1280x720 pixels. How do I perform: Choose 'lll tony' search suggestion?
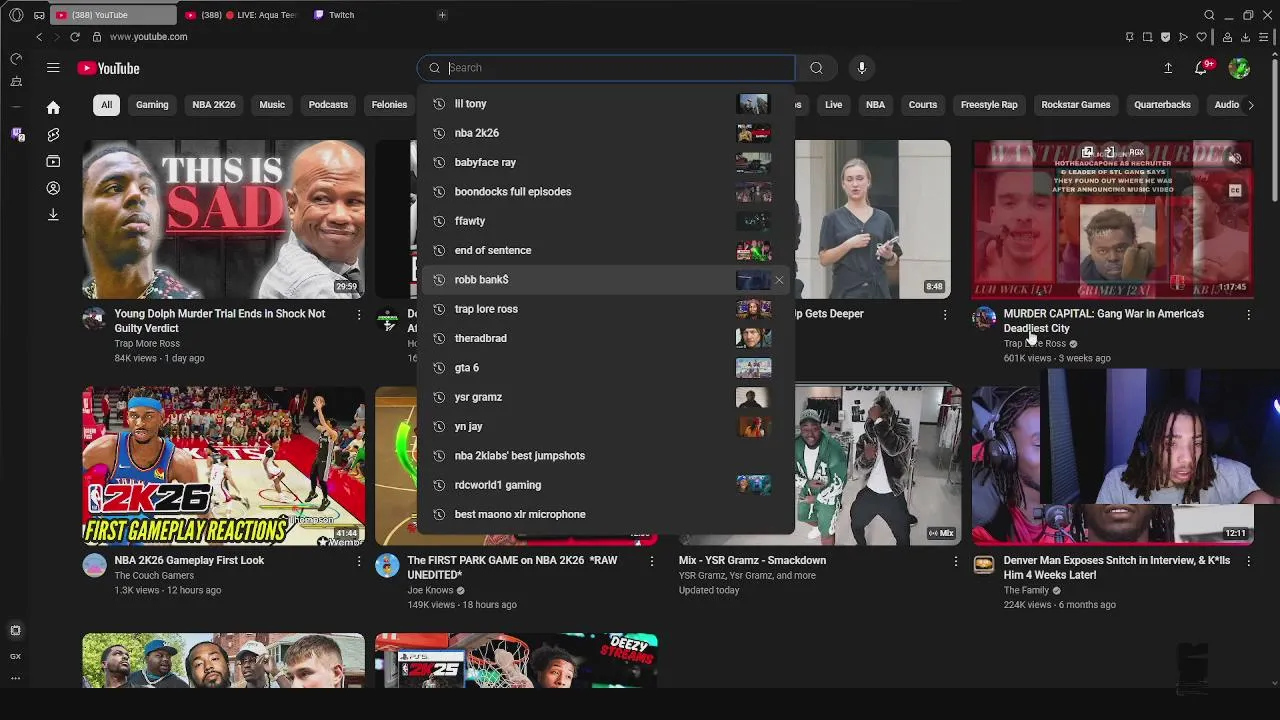tap(605, 104)
